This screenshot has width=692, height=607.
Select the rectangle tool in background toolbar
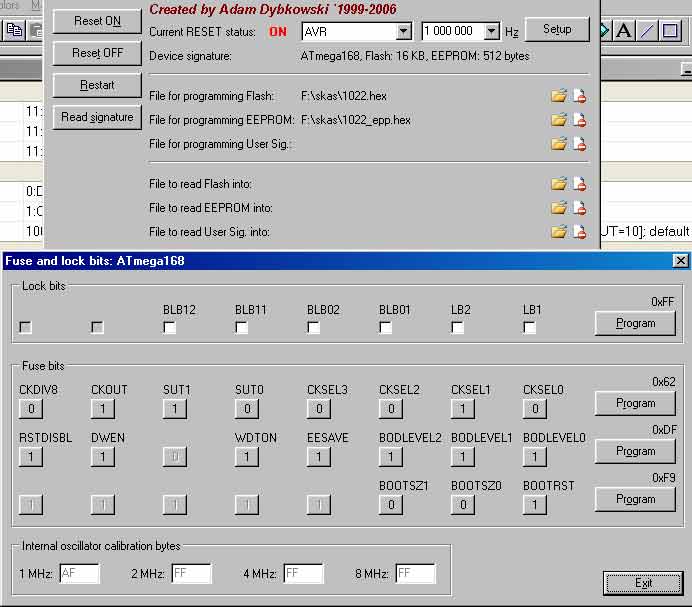pyautogui.click(x=670, y=31)
